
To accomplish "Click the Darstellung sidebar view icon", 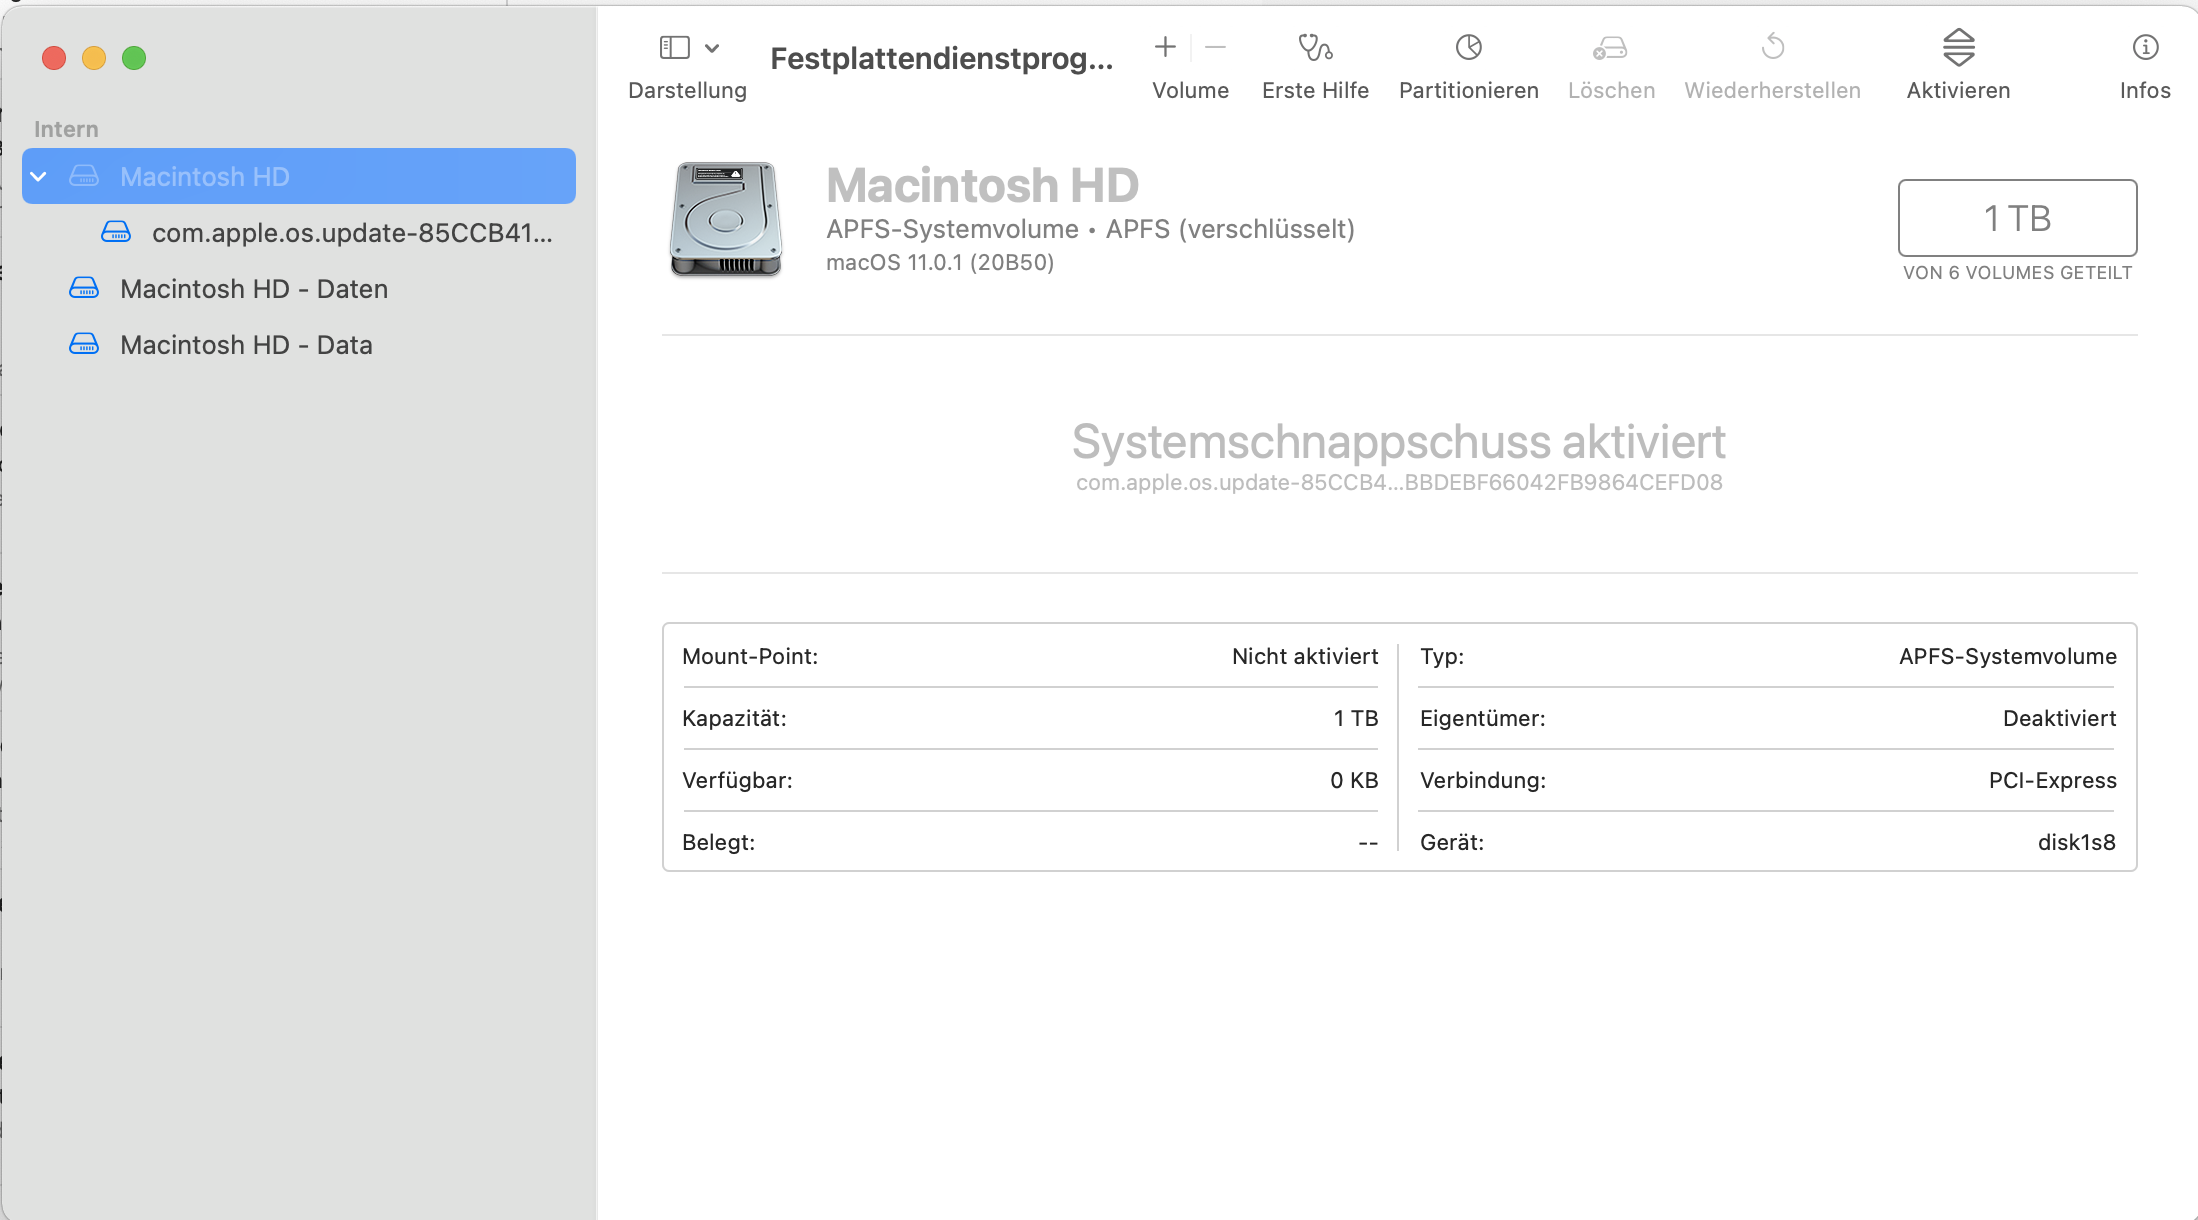I will (675, 47).
